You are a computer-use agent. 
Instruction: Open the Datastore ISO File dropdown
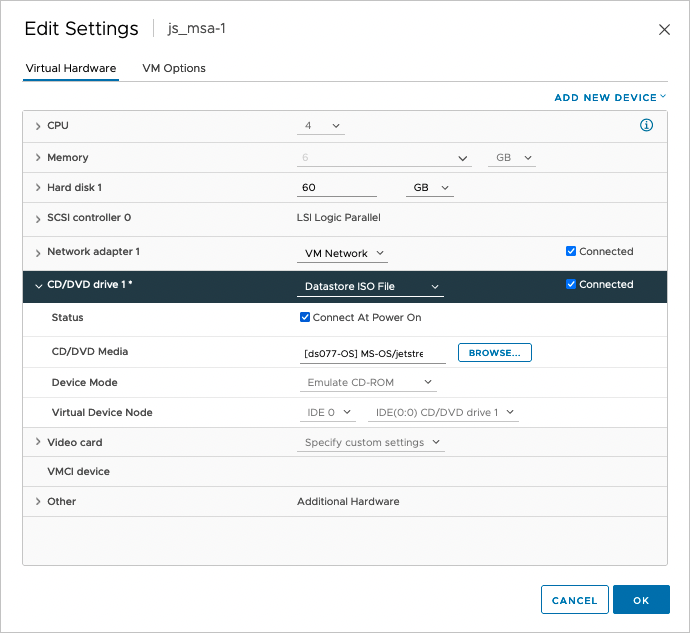(371, 287)
